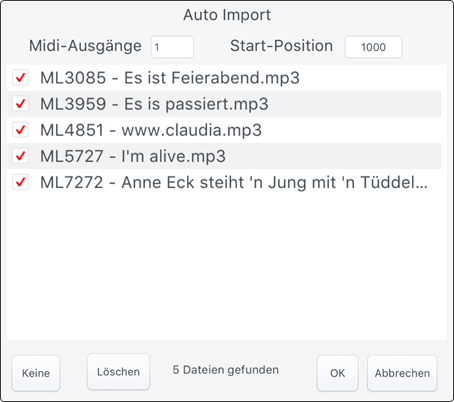Toggle the ML7272 Anne Eck checkbox
The width and height of the screenshot is (454, 402).
(x=20, y=182)
